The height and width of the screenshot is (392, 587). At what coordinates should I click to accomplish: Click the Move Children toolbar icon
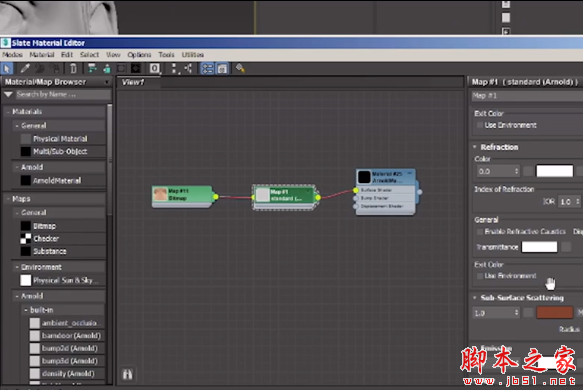92,69
